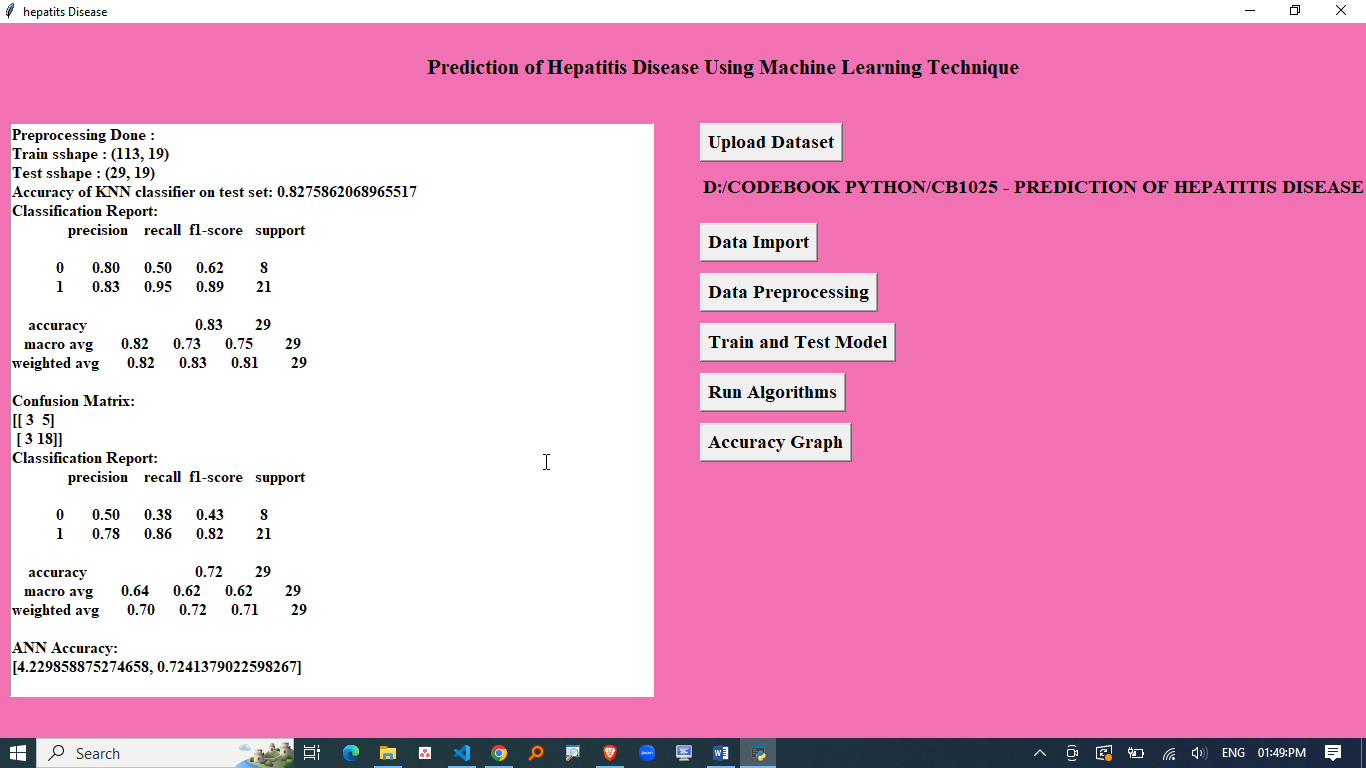Click 'accuracy 0.72 29' row
Image resolution: width=1366 pixels, height=768 pixels.
tap(150, 572)
